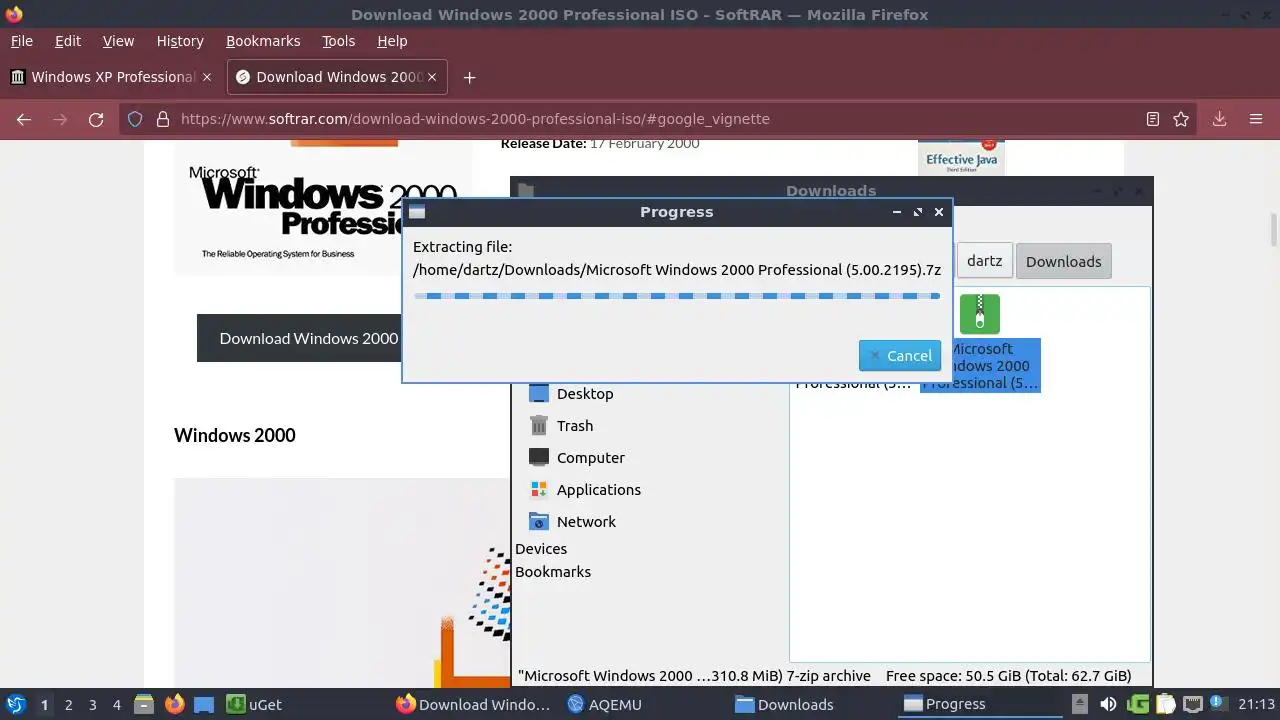Image resolution: width=1280 pixels, height=720 pixels.
Task: Switch to the Download Windo... Firefox taskbar entry
Action: click(x=474, y=704)
